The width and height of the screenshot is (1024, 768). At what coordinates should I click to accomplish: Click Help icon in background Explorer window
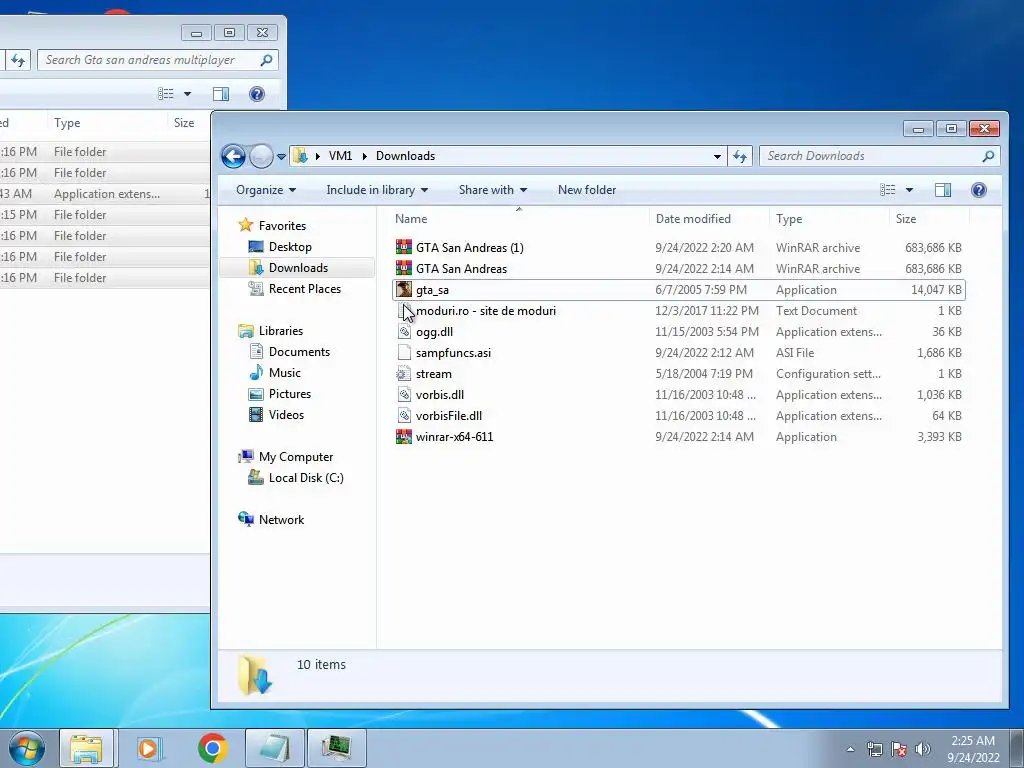(257, 94)
